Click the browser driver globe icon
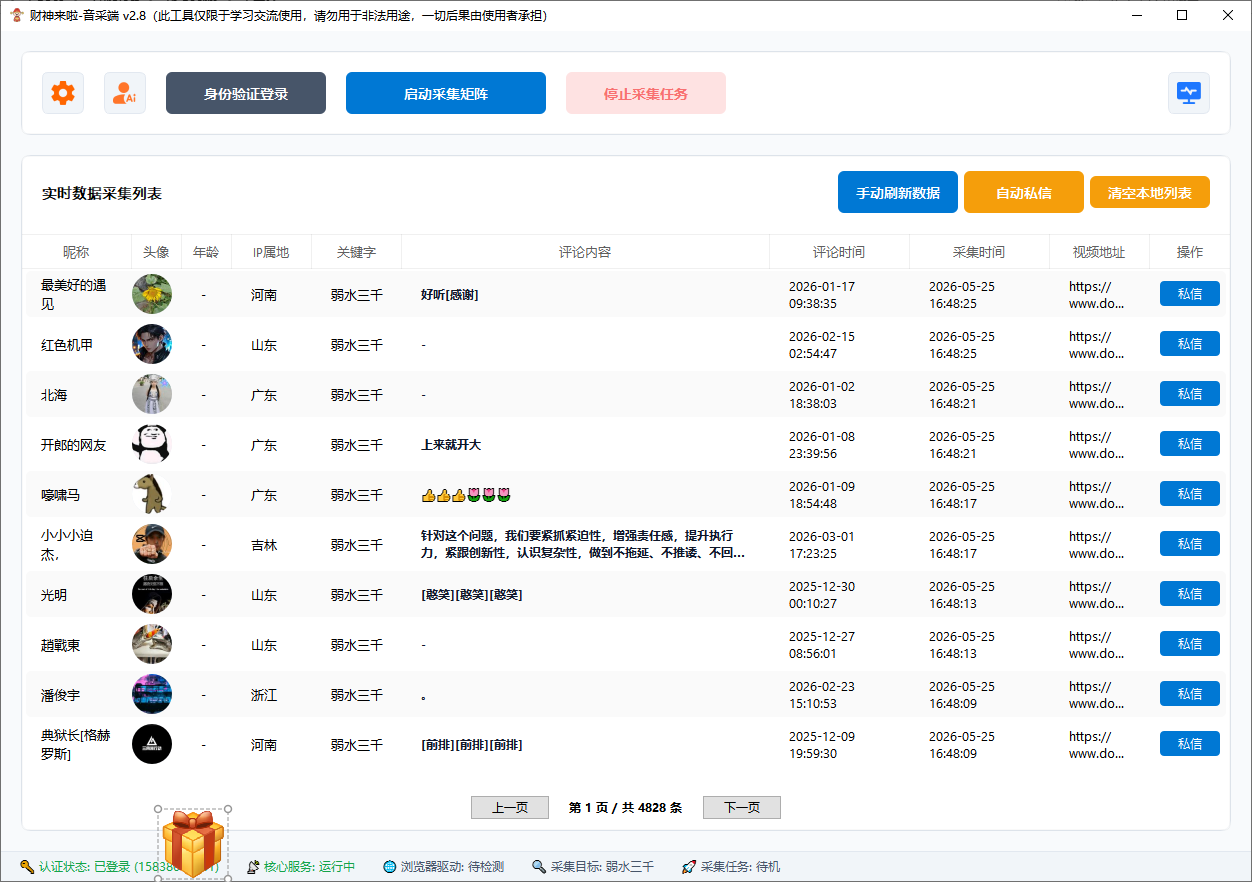Screen dimensions: 1252x882 pos(390,866)
